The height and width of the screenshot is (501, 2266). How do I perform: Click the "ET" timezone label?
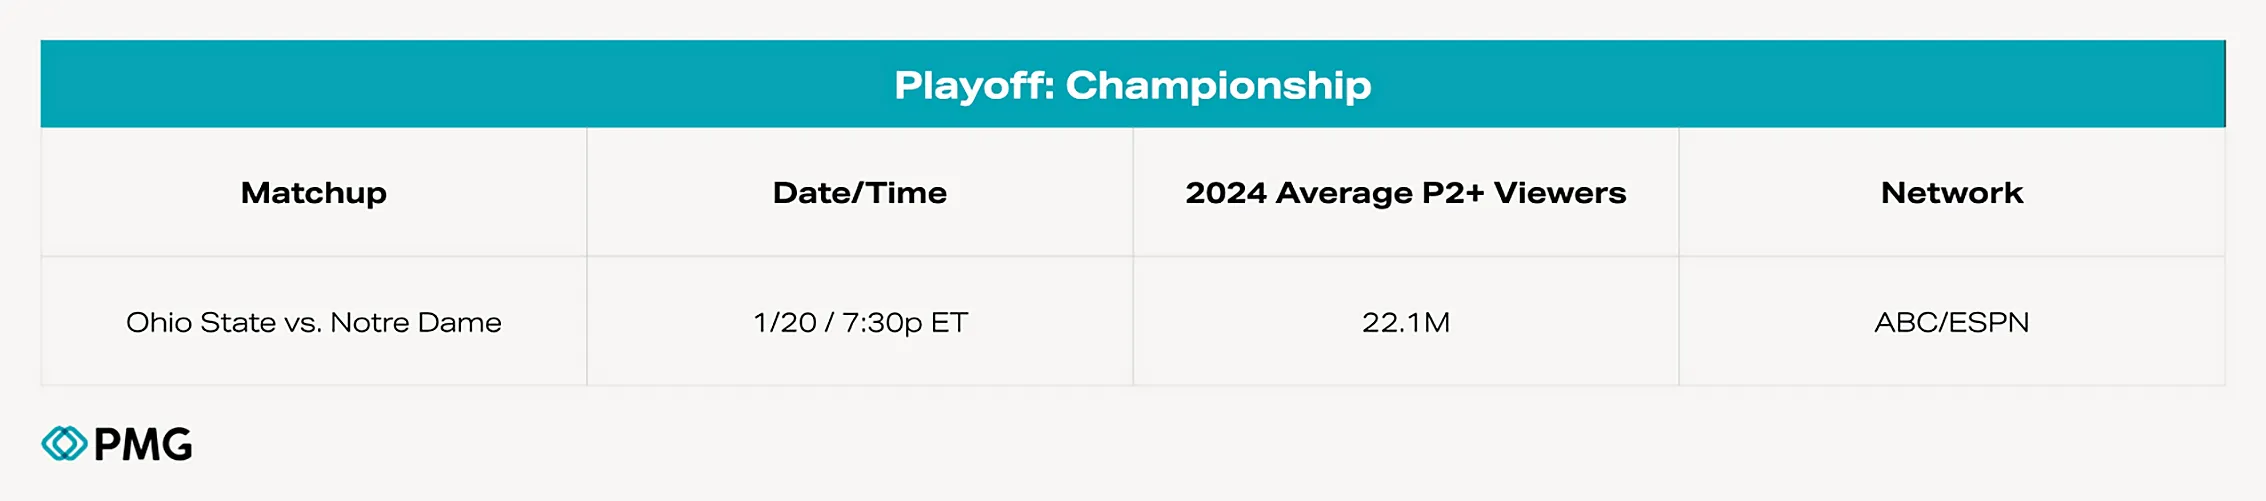(949, 322)
